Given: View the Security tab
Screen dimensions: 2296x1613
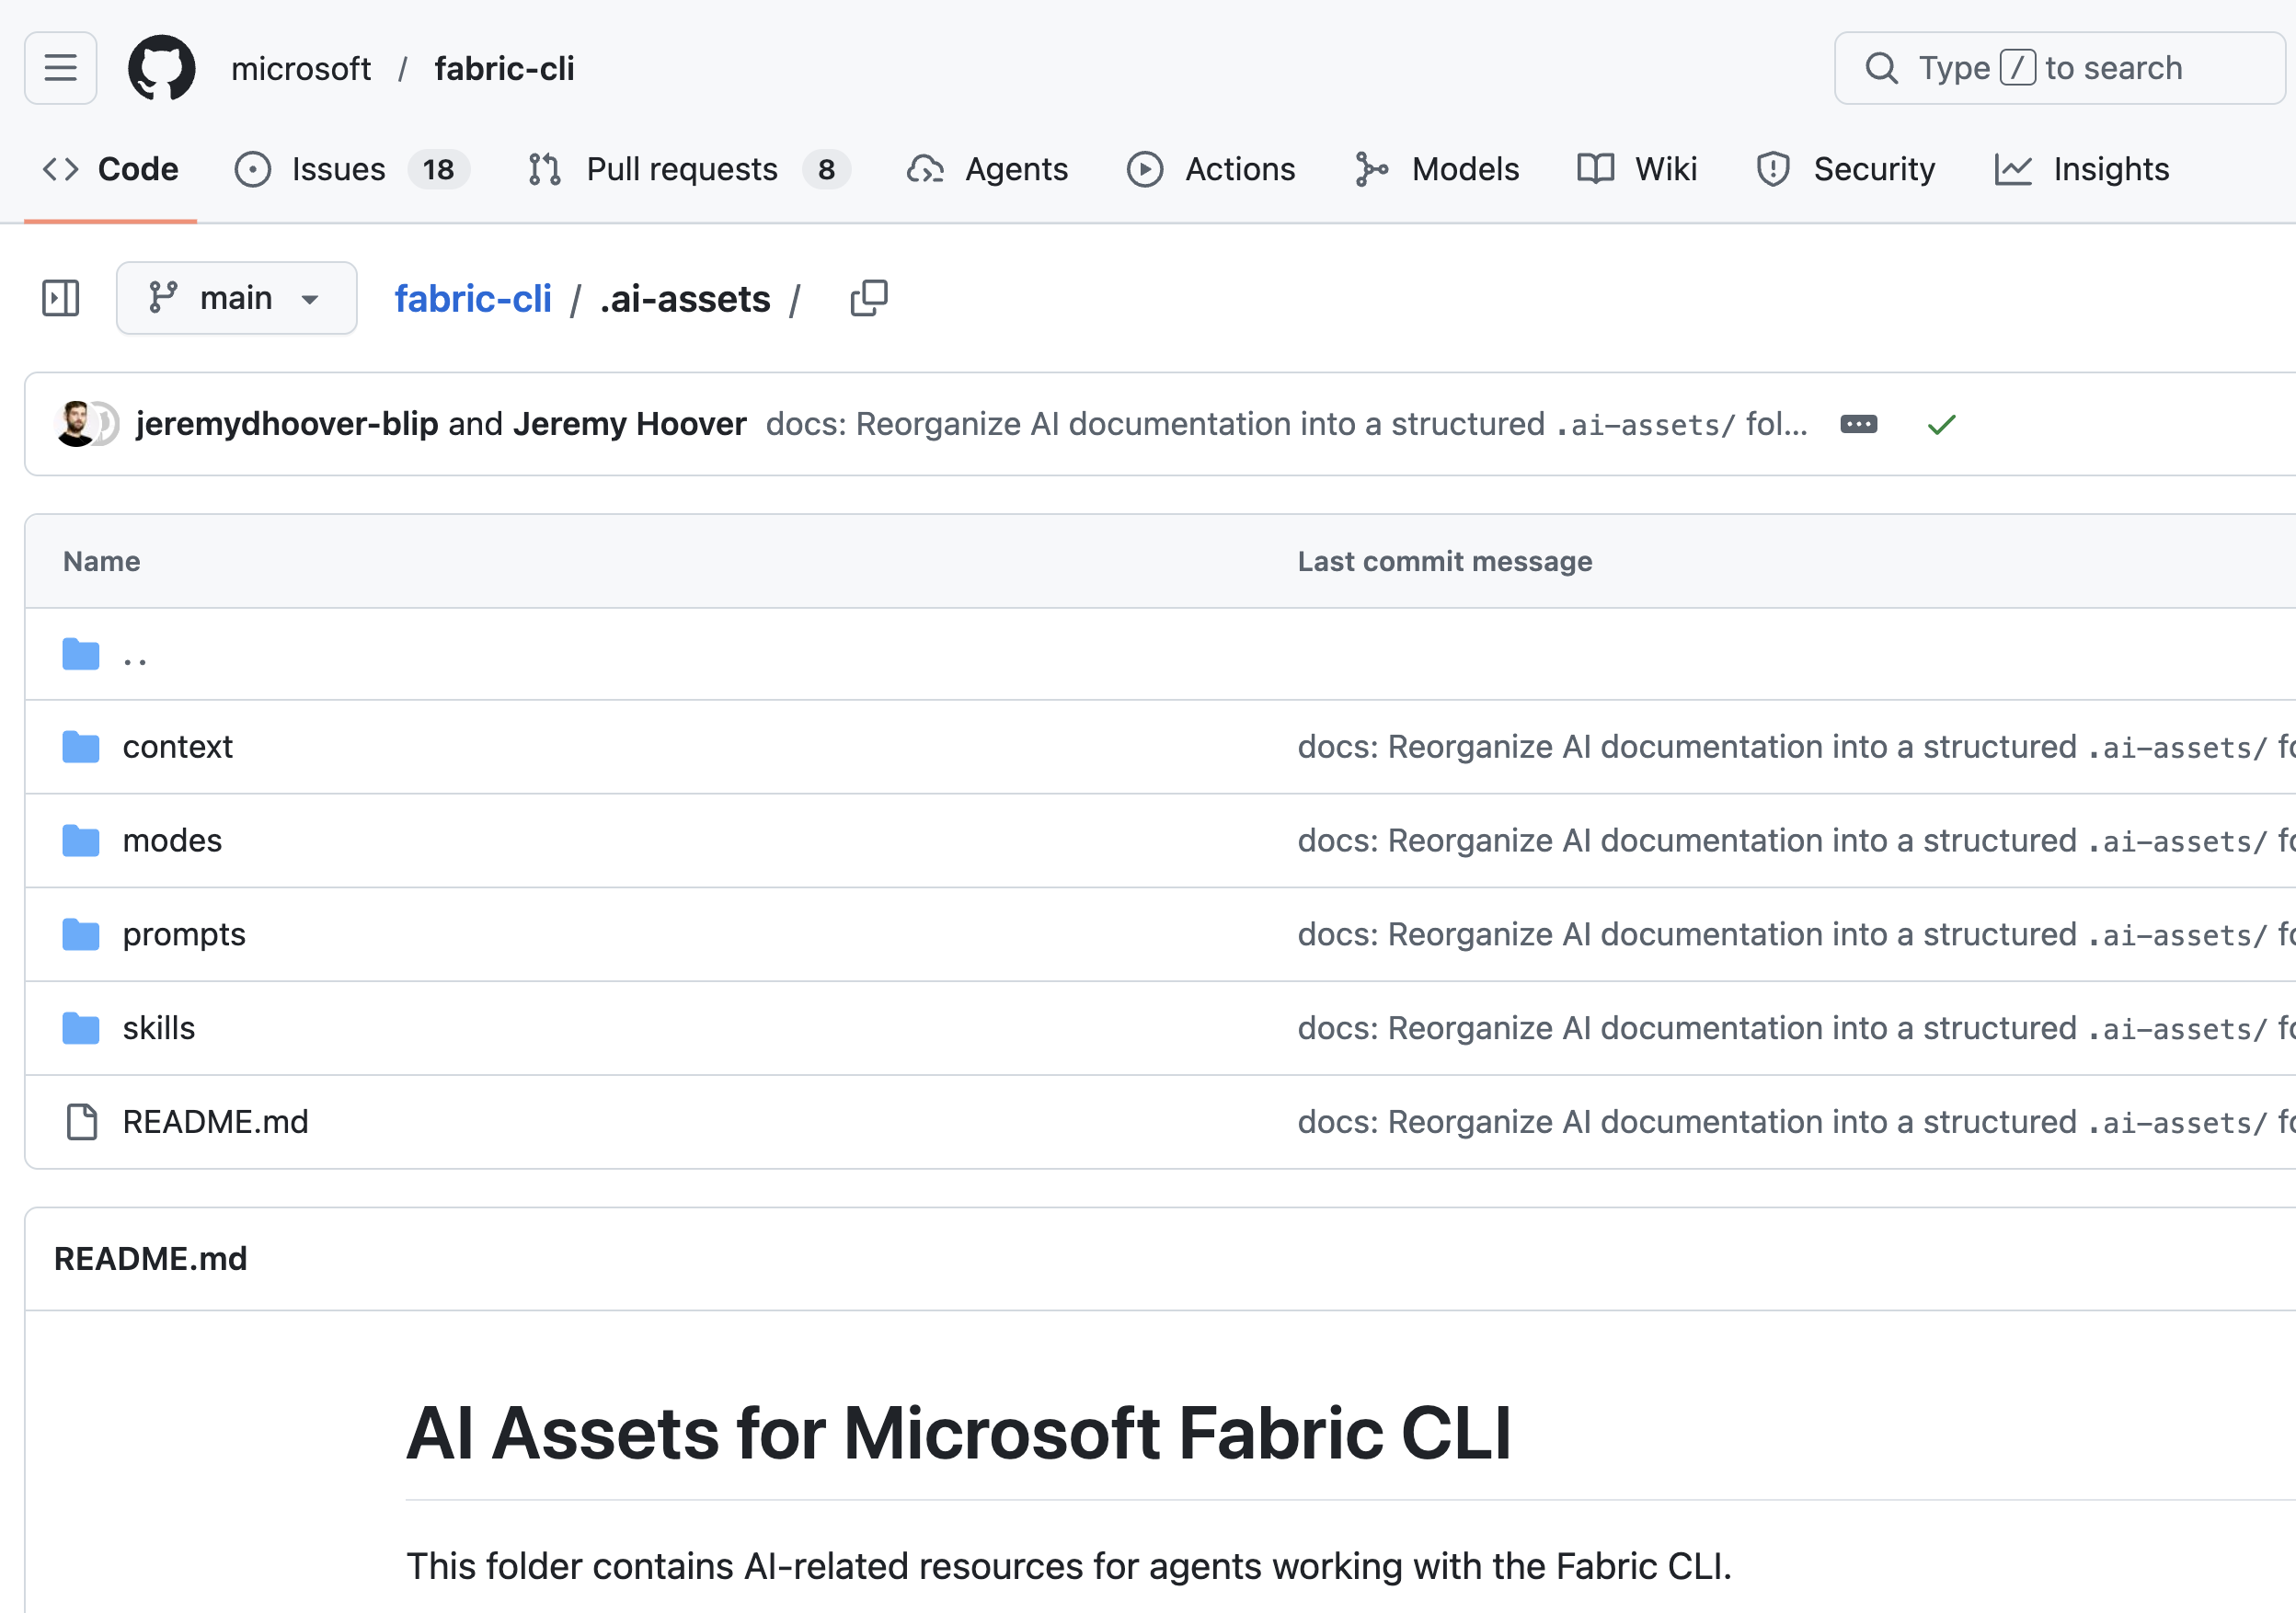Looking at the screenshot, I should pyautogui.click(x=1846, y=169).
